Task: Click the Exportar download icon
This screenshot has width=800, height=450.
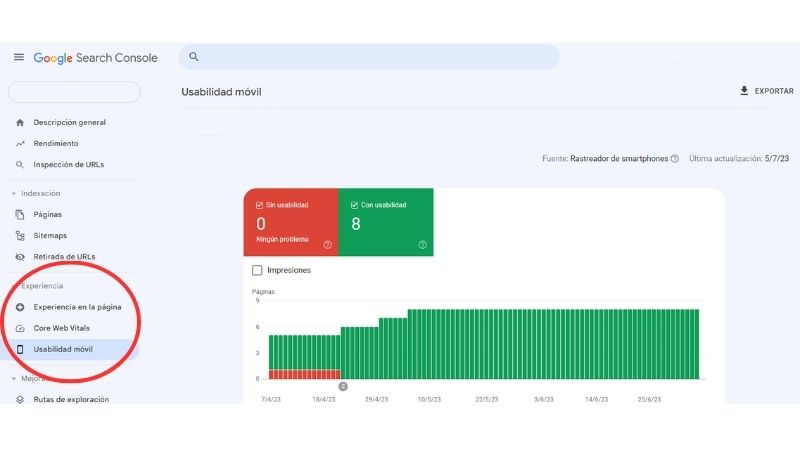Action: (x=744, y=91)
